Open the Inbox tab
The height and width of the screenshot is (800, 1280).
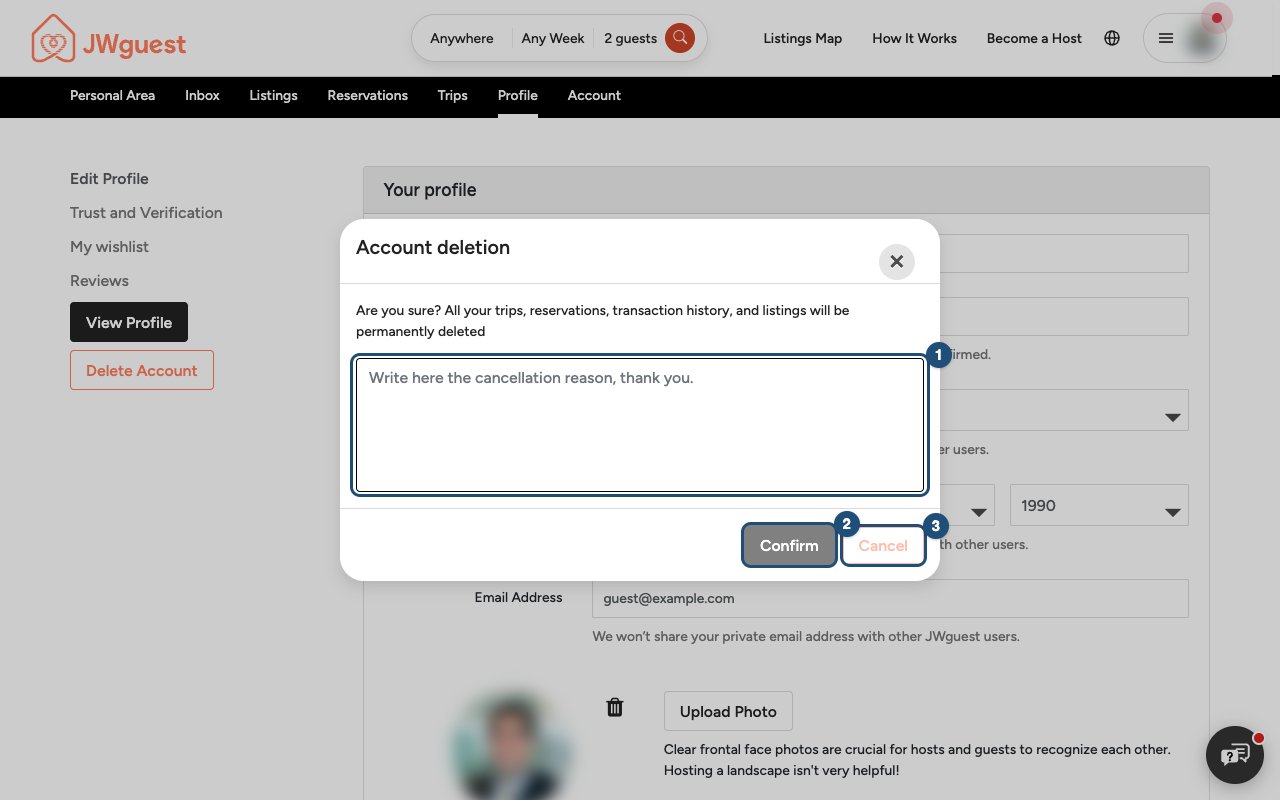click(202, 95)
